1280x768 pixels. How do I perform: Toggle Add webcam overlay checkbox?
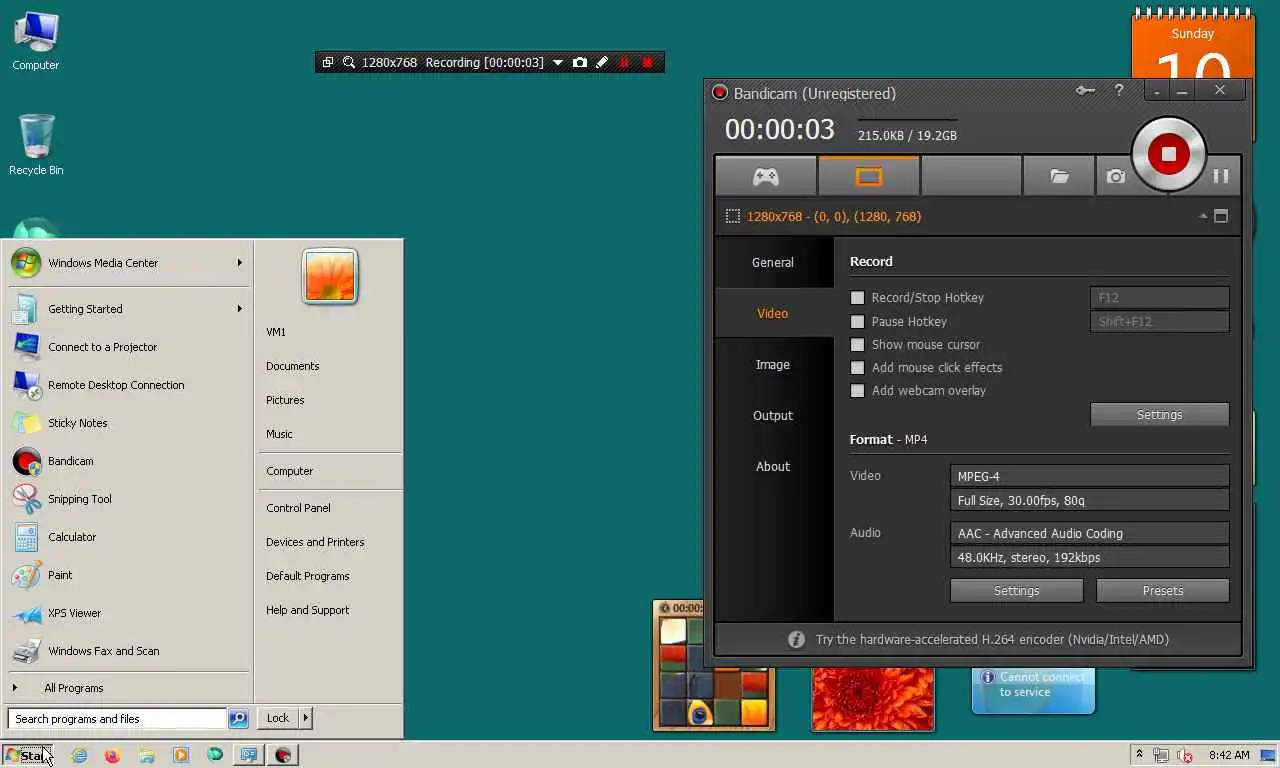coord(857,391)
